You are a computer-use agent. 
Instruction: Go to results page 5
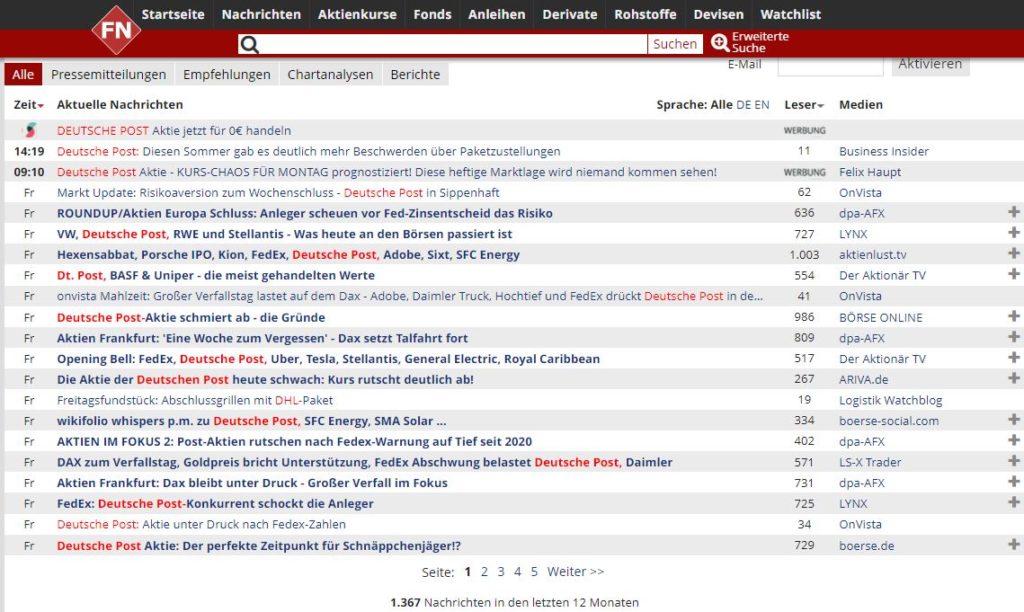[534, 572]
